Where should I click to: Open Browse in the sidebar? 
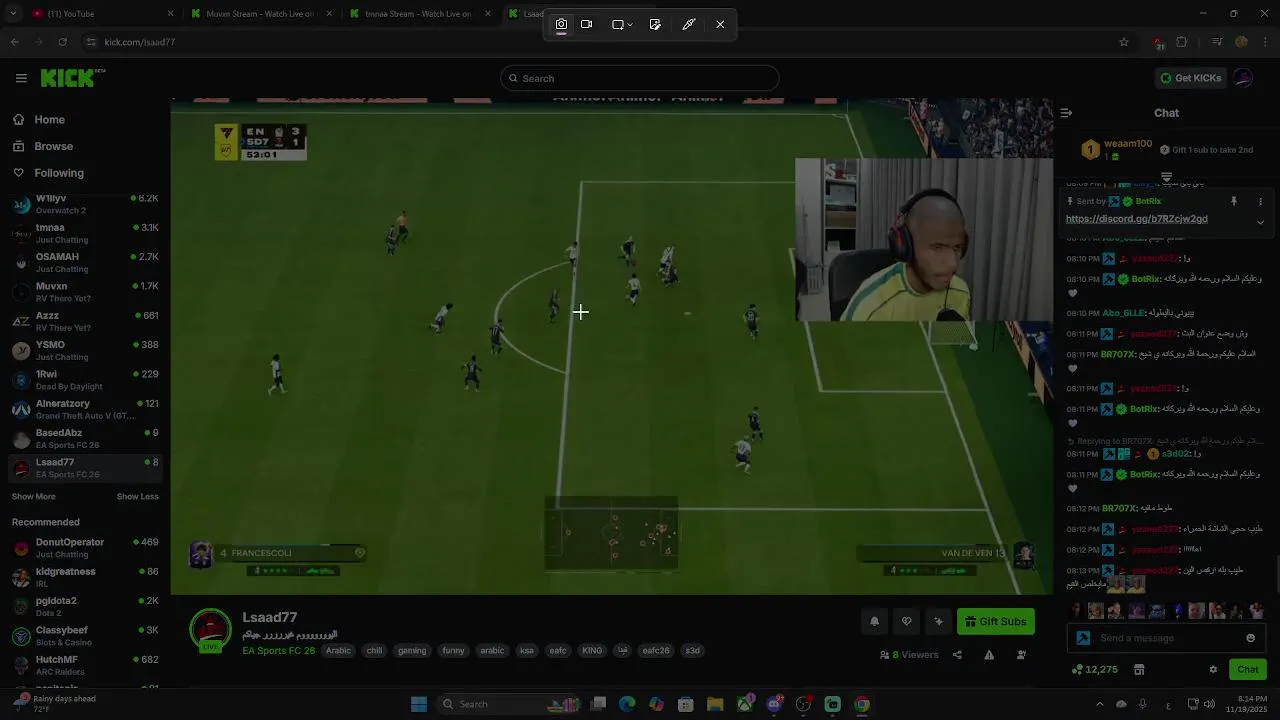pos(53,146)
